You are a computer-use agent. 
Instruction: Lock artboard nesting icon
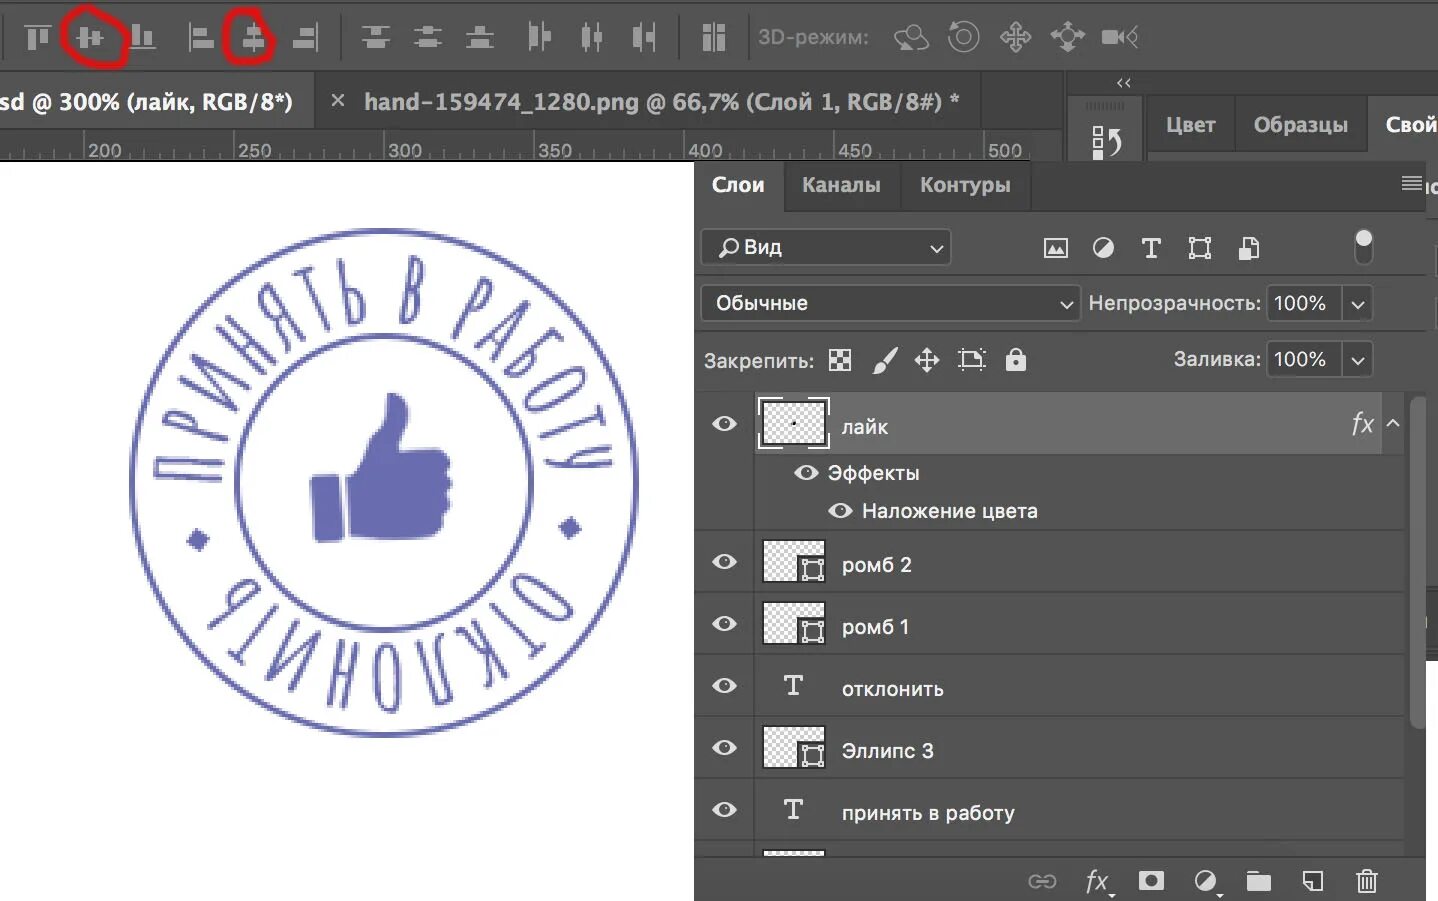(972, 360)
